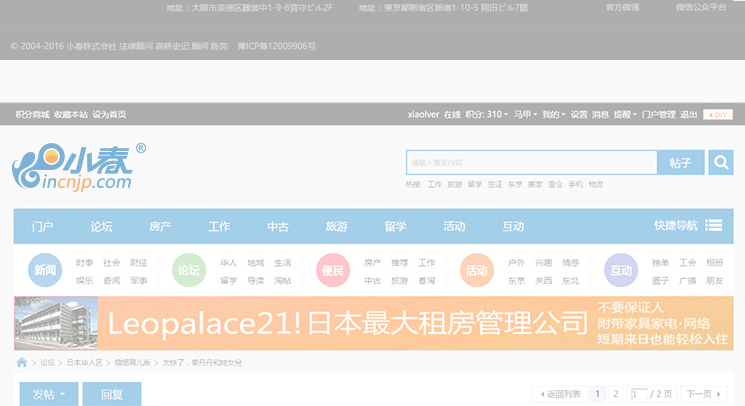Screen dimensions: 745x406
Task: Click 日本华人区 breadcrumb link
Action: coord(85,362)
